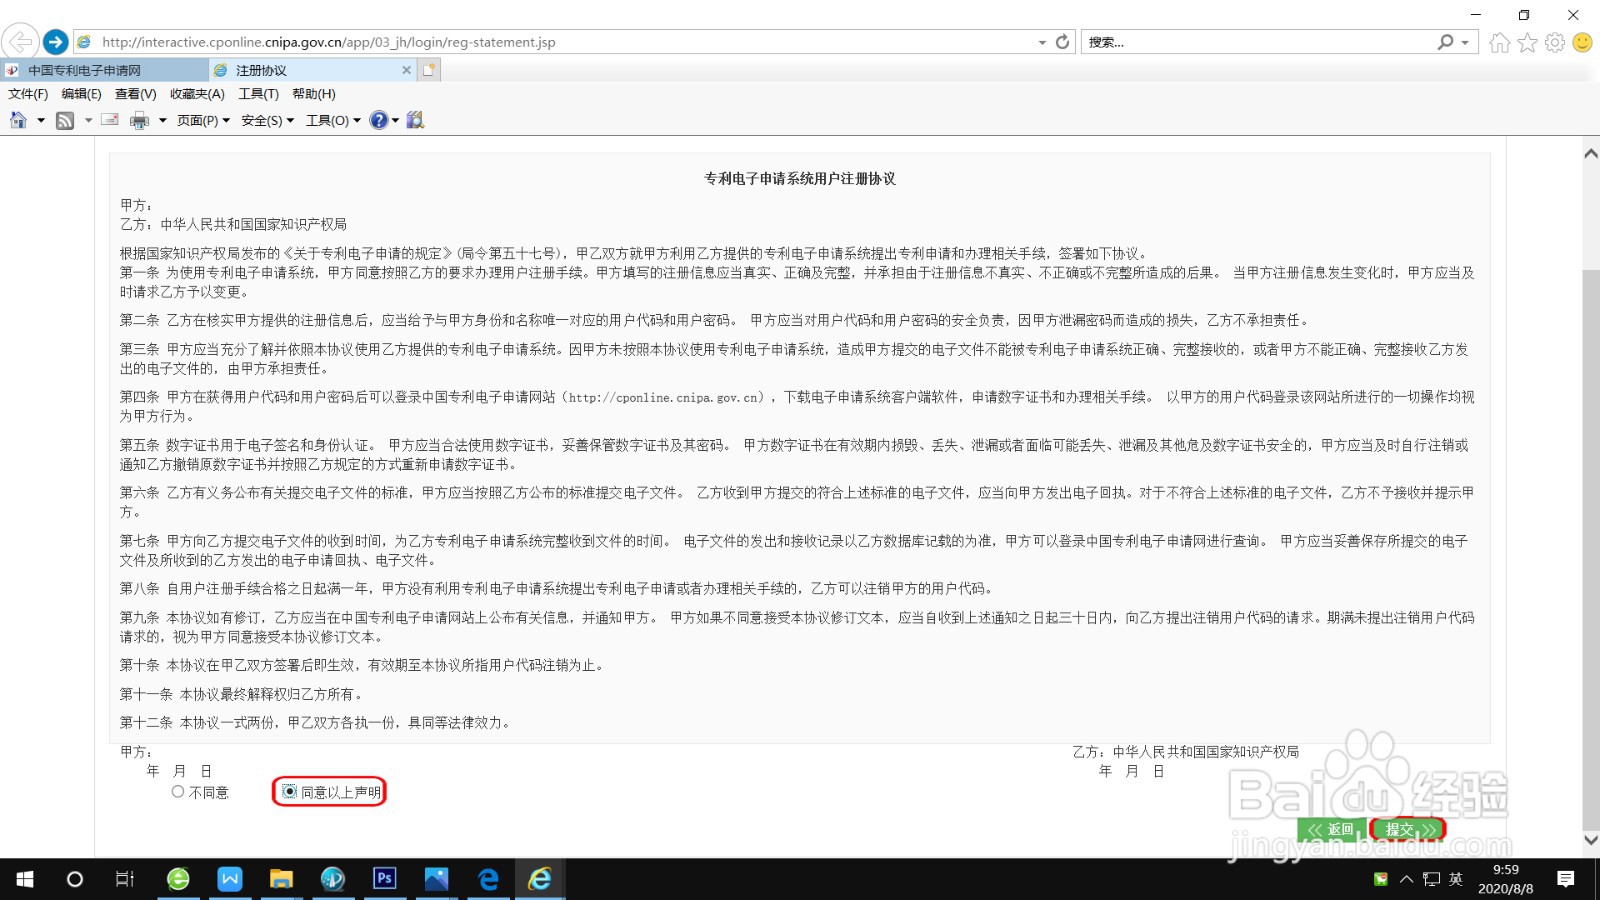Open the 收藏夹(A) menu

196,93
